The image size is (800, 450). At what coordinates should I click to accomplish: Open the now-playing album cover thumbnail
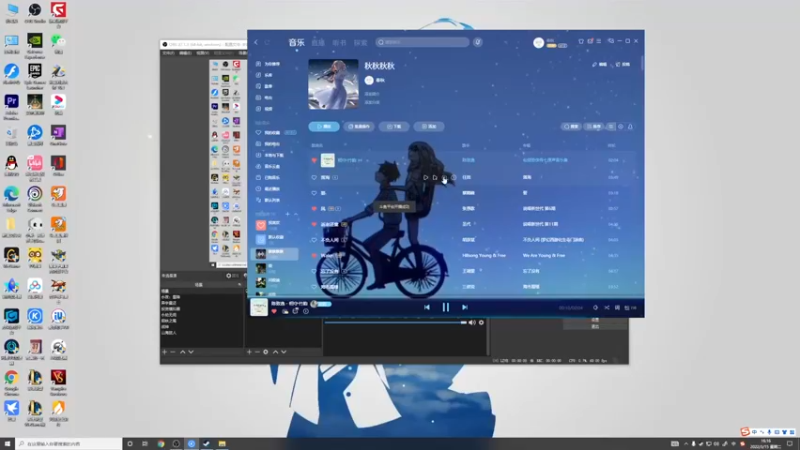pyautogui.click(x=259, y=307)
